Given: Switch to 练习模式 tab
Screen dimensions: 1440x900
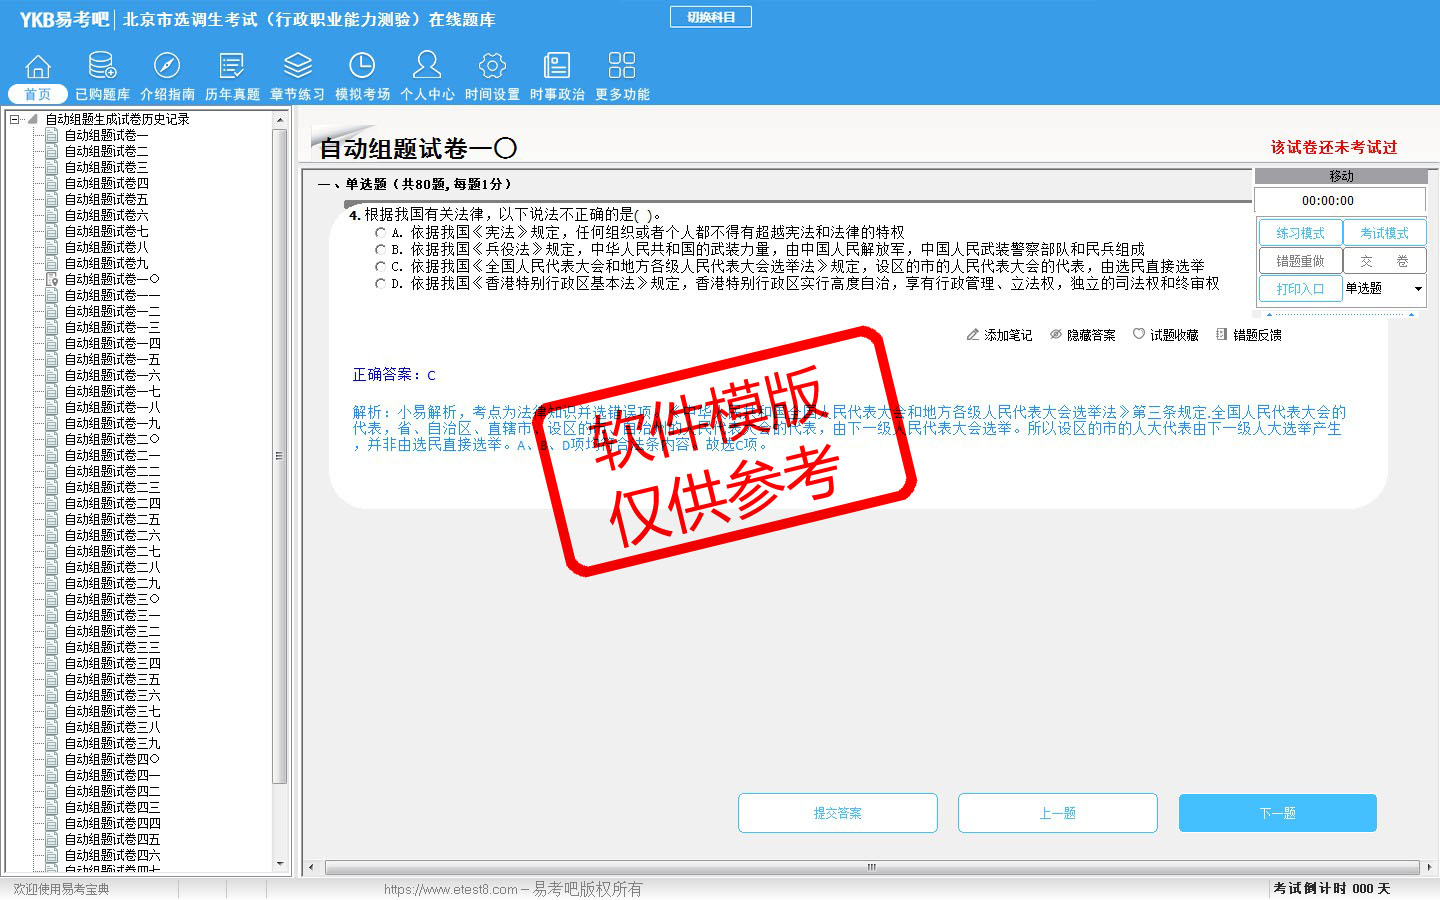Looking at the screenshot, I should click(1300, 233).
